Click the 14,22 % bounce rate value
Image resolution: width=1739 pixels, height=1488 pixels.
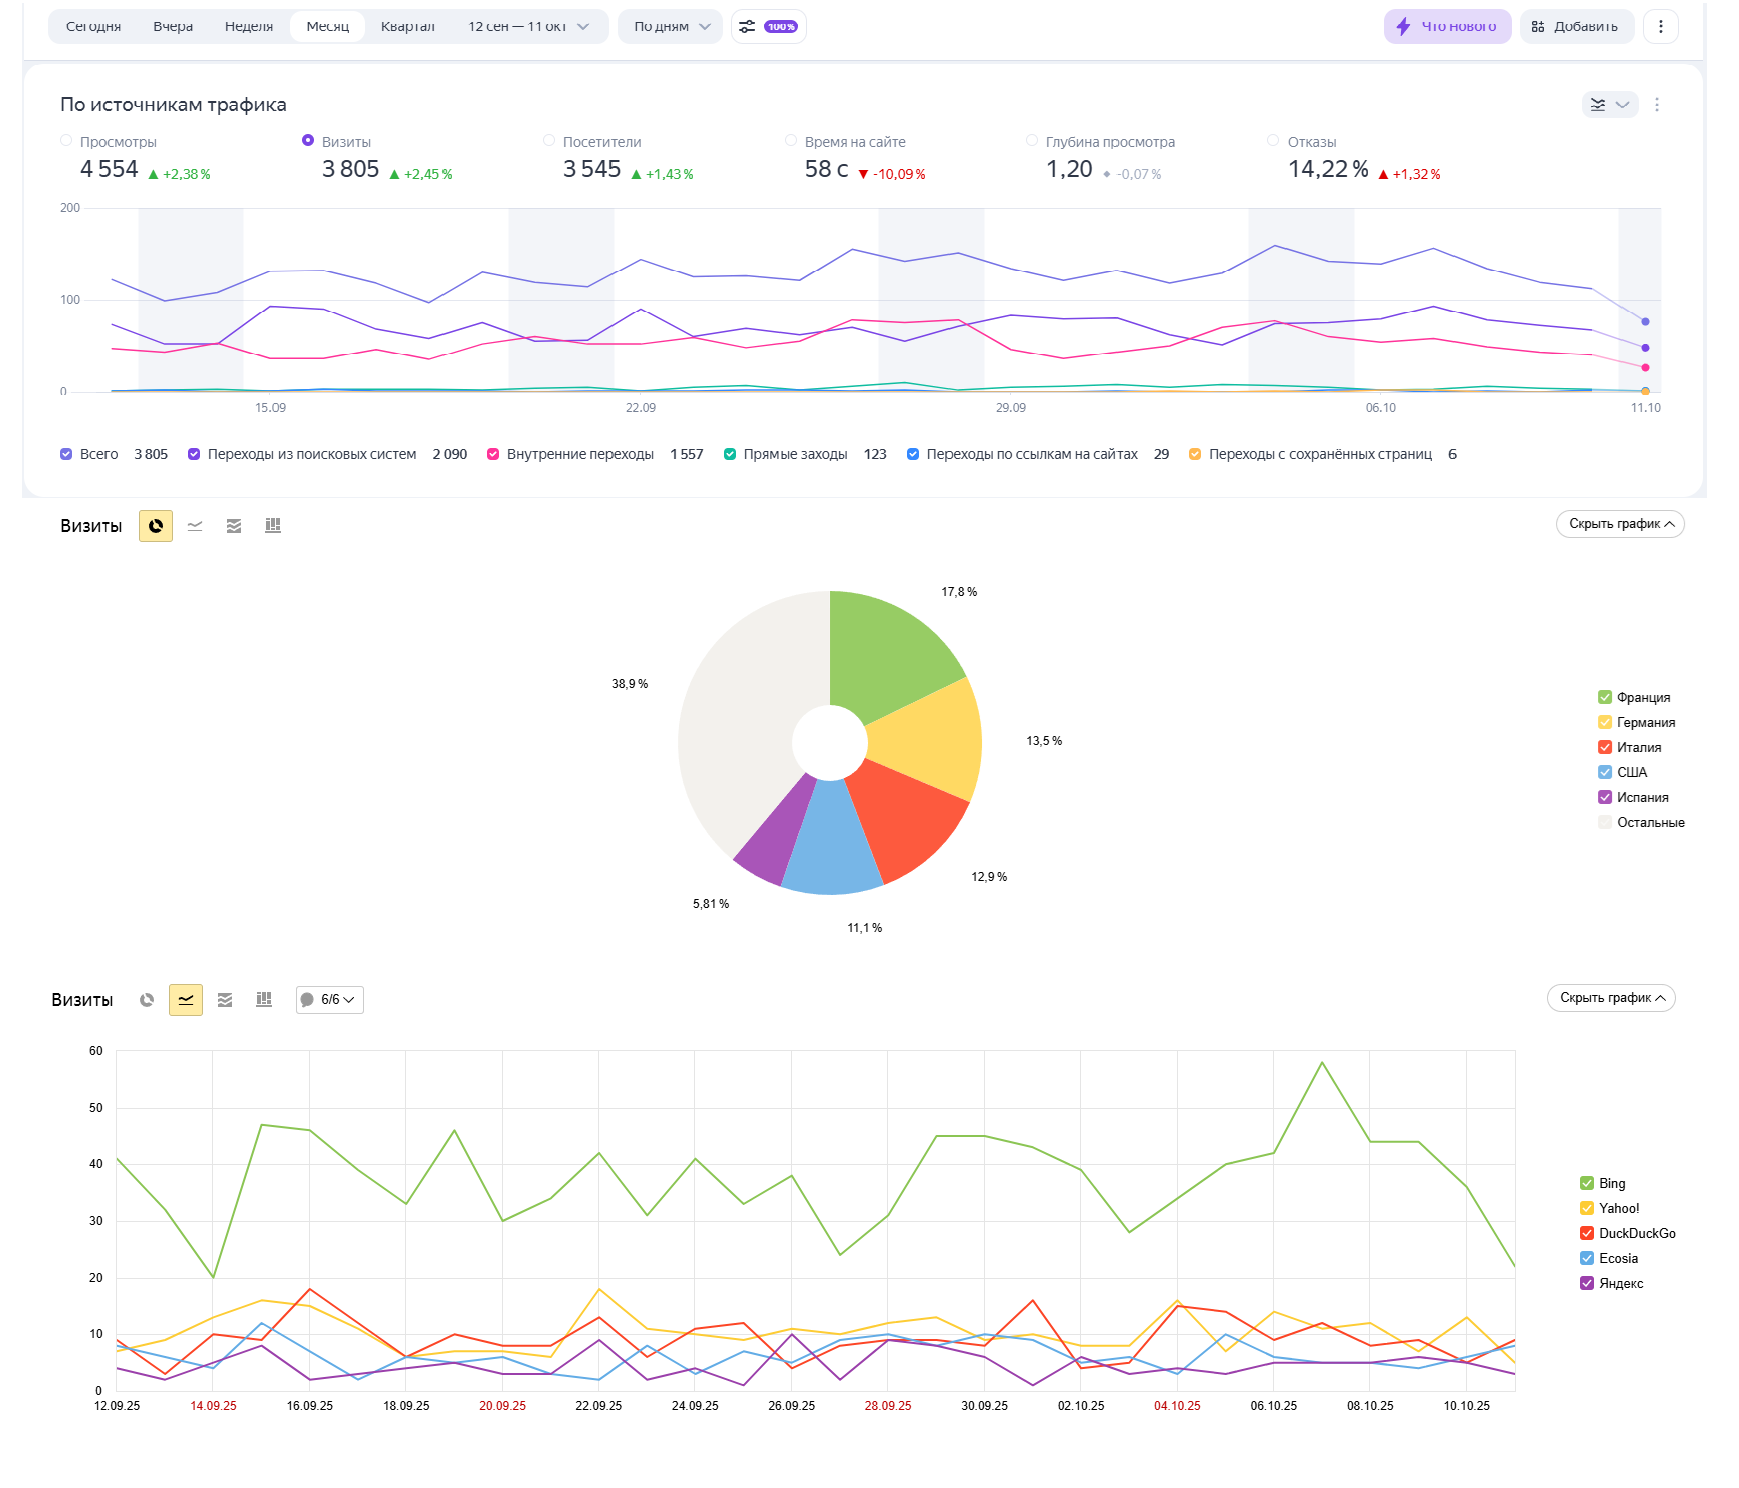click(x=1328, y=170)
